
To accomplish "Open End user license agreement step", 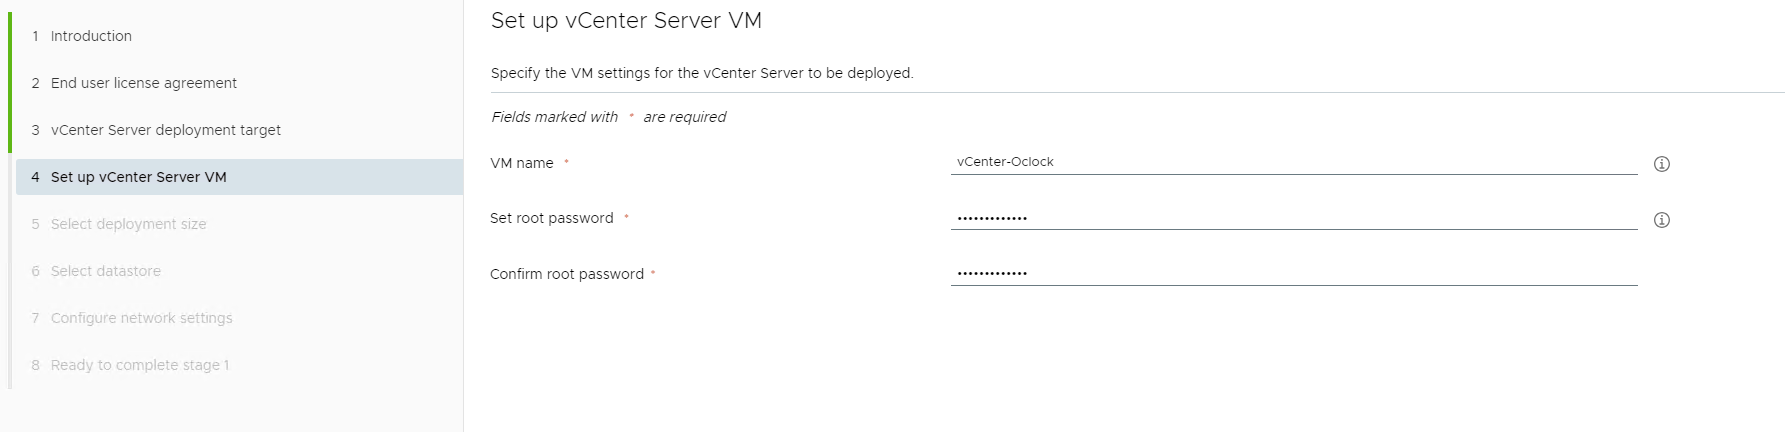I will point(144,83).
